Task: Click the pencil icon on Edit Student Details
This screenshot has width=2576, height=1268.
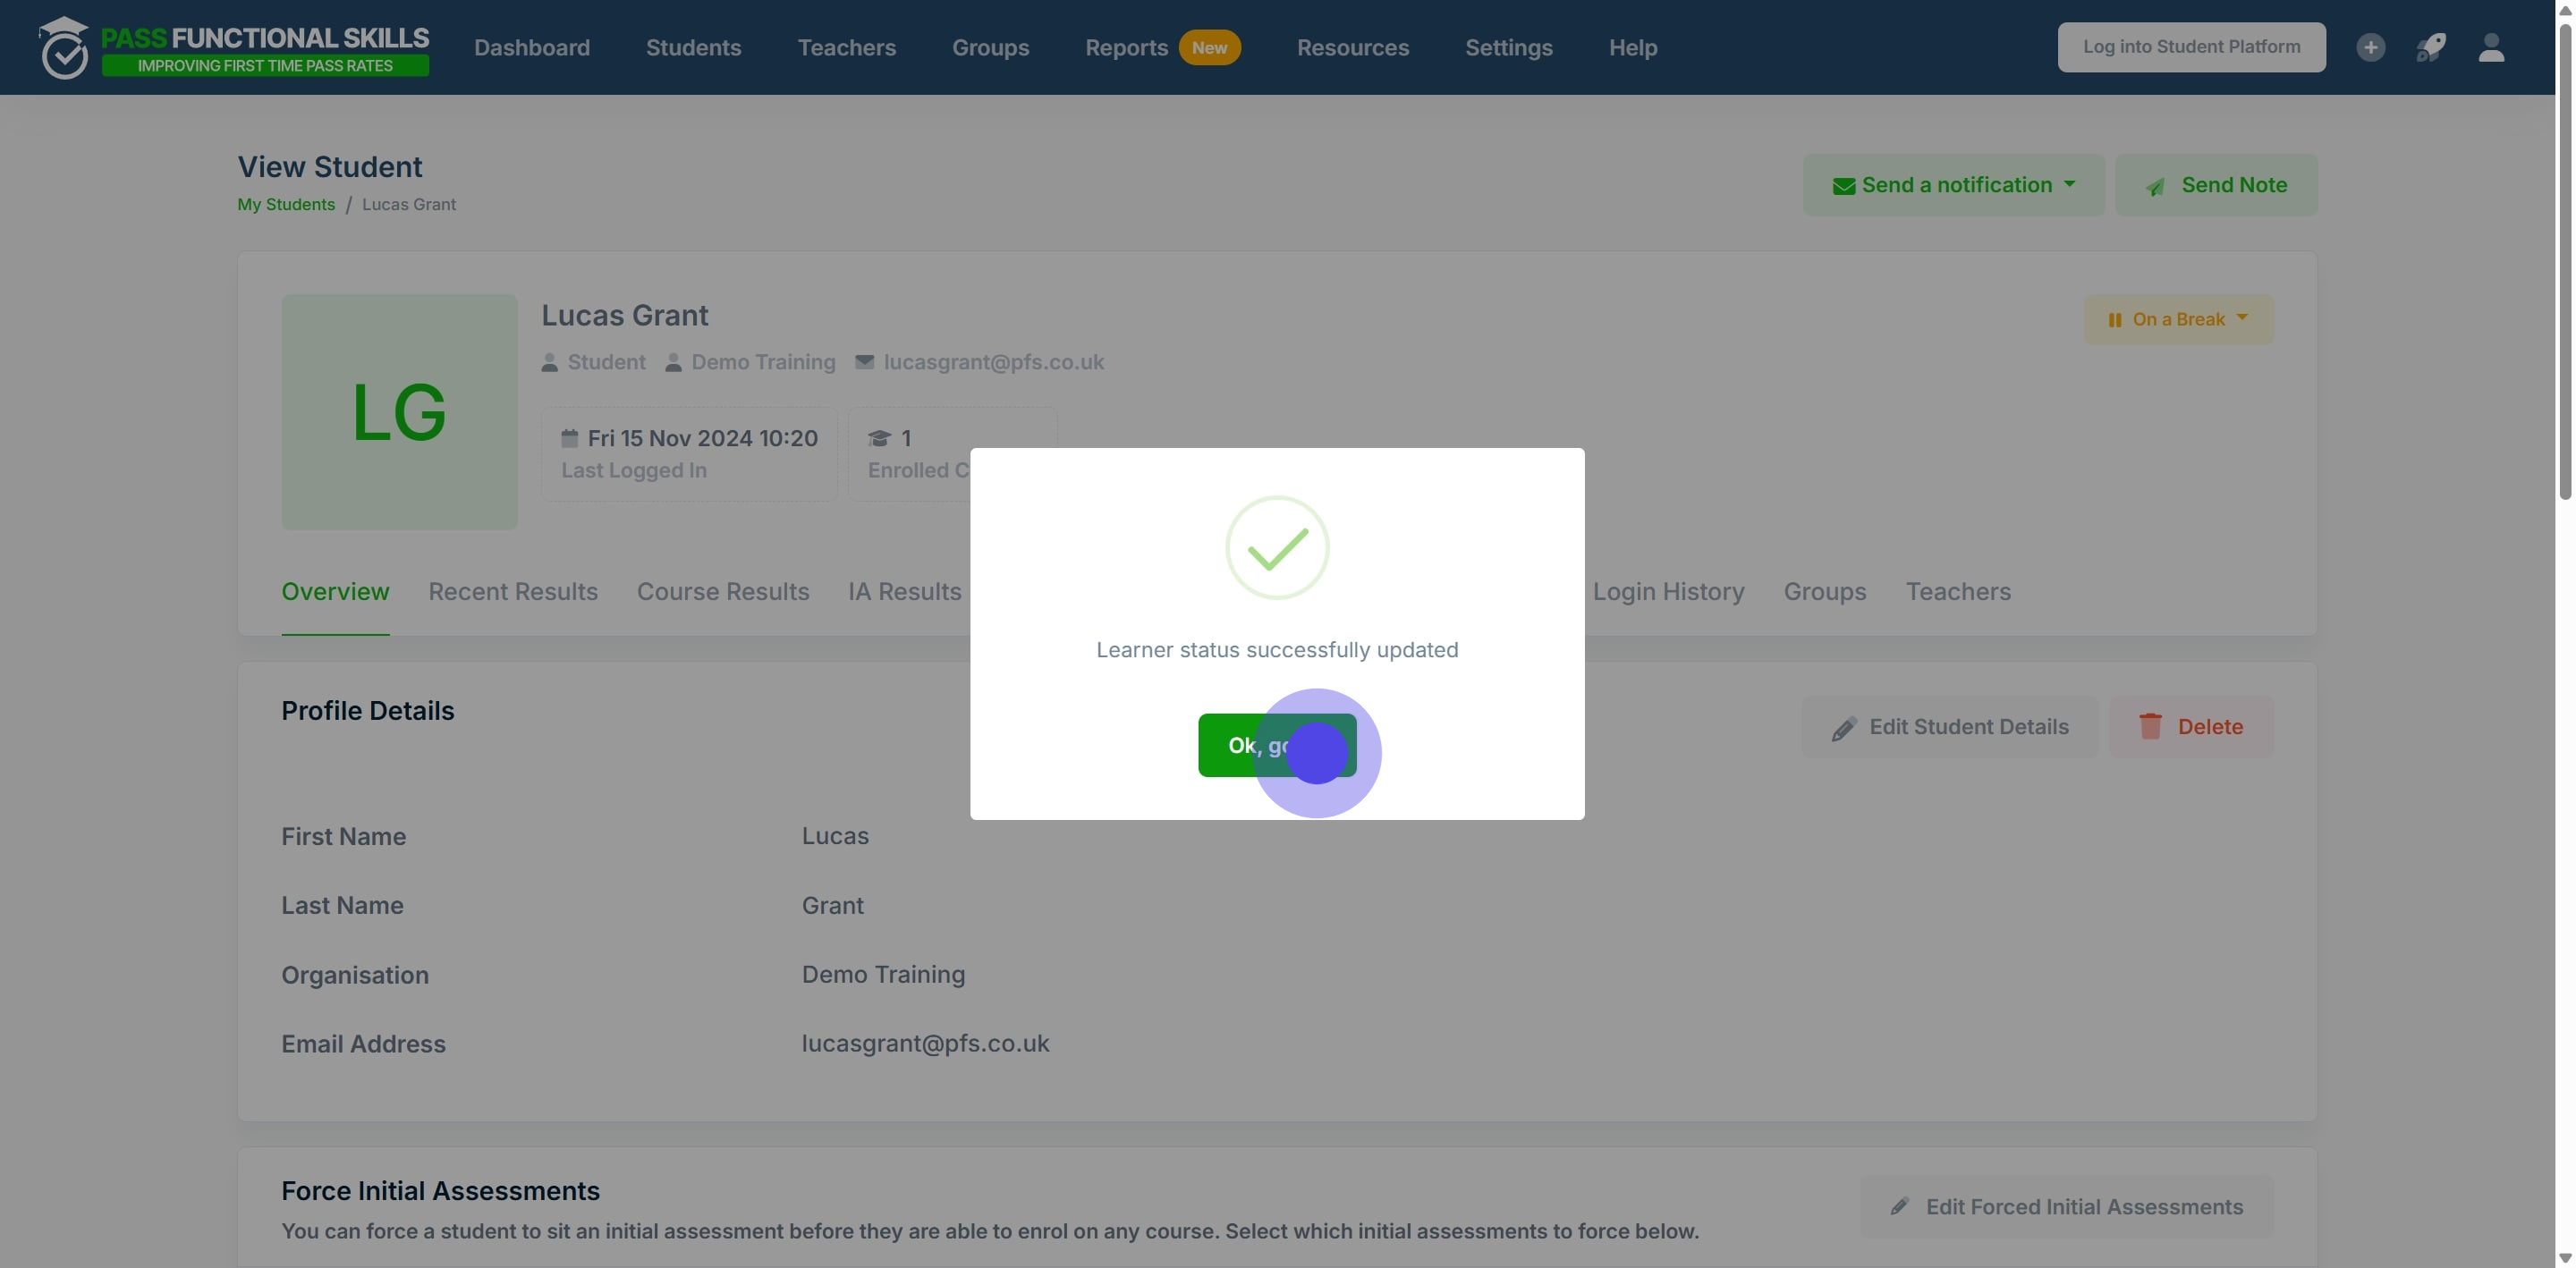Action: pyautogui.click(x=1844, y=728)
